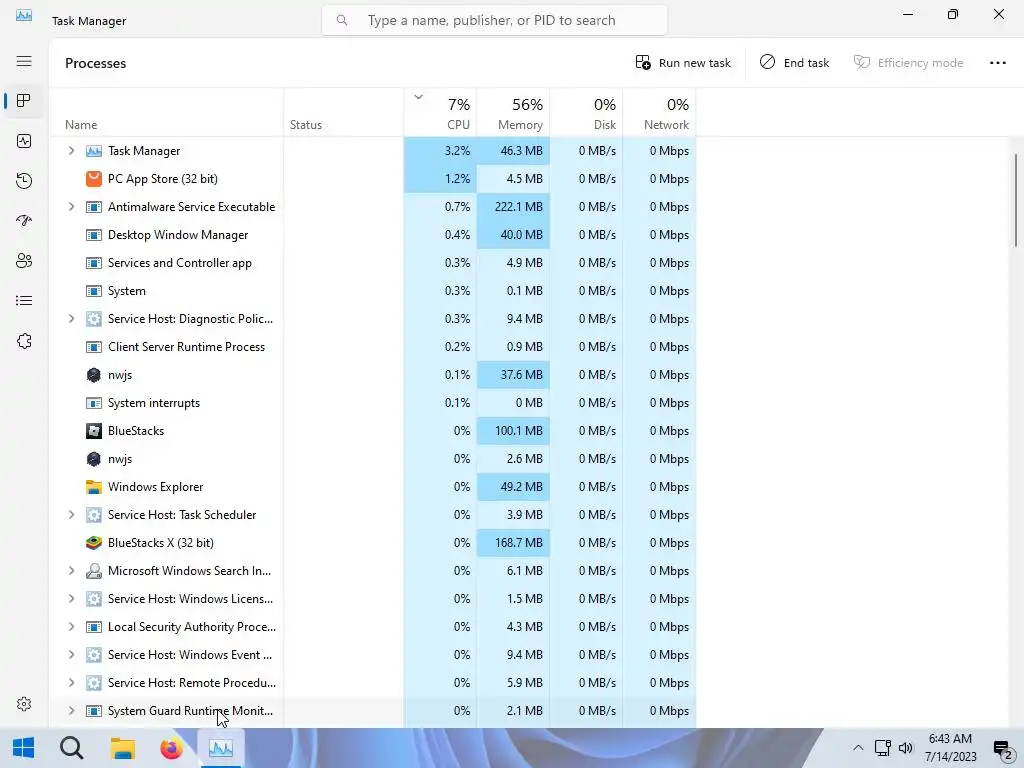Viewport: 1024px width, 768px height.
Task: Click the clock and date in taskbar
Action: tap(950, 748)
